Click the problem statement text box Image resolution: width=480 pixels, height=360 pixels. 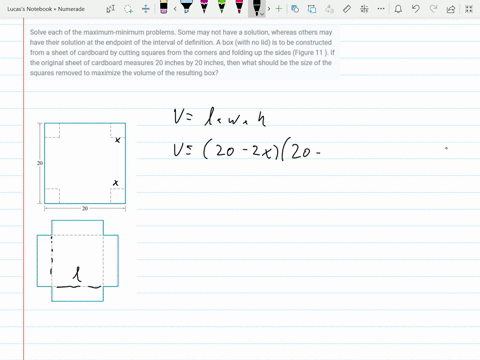[182, 53]
